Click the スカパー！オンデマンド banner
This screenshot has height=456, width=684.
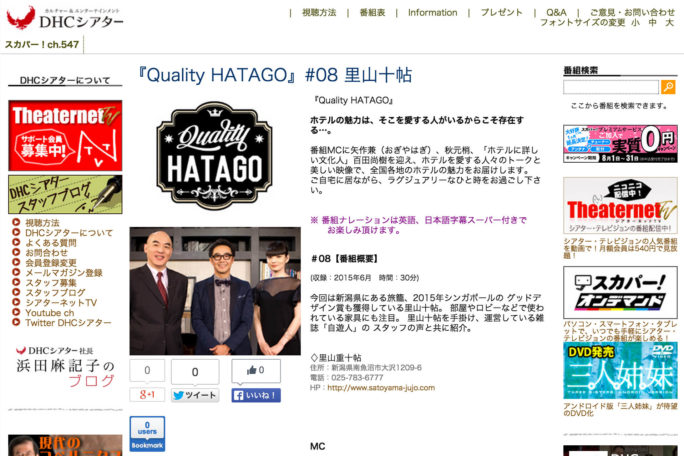coord(620,292)
